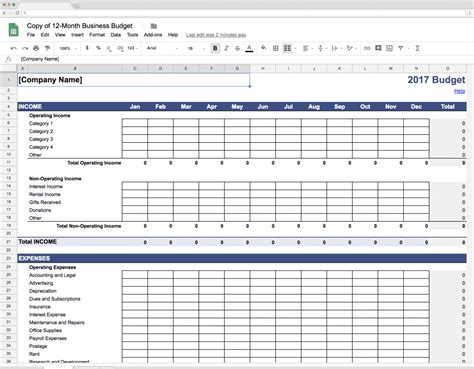Open the View menu
The height and width of the screenshot is (369, 474).
(60, 35)
